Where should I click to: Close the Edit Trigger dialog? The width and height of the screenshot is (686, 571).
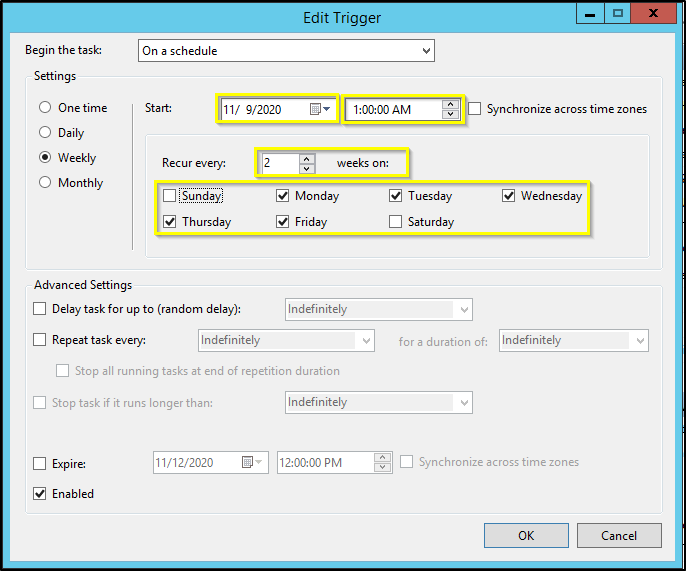654,13
